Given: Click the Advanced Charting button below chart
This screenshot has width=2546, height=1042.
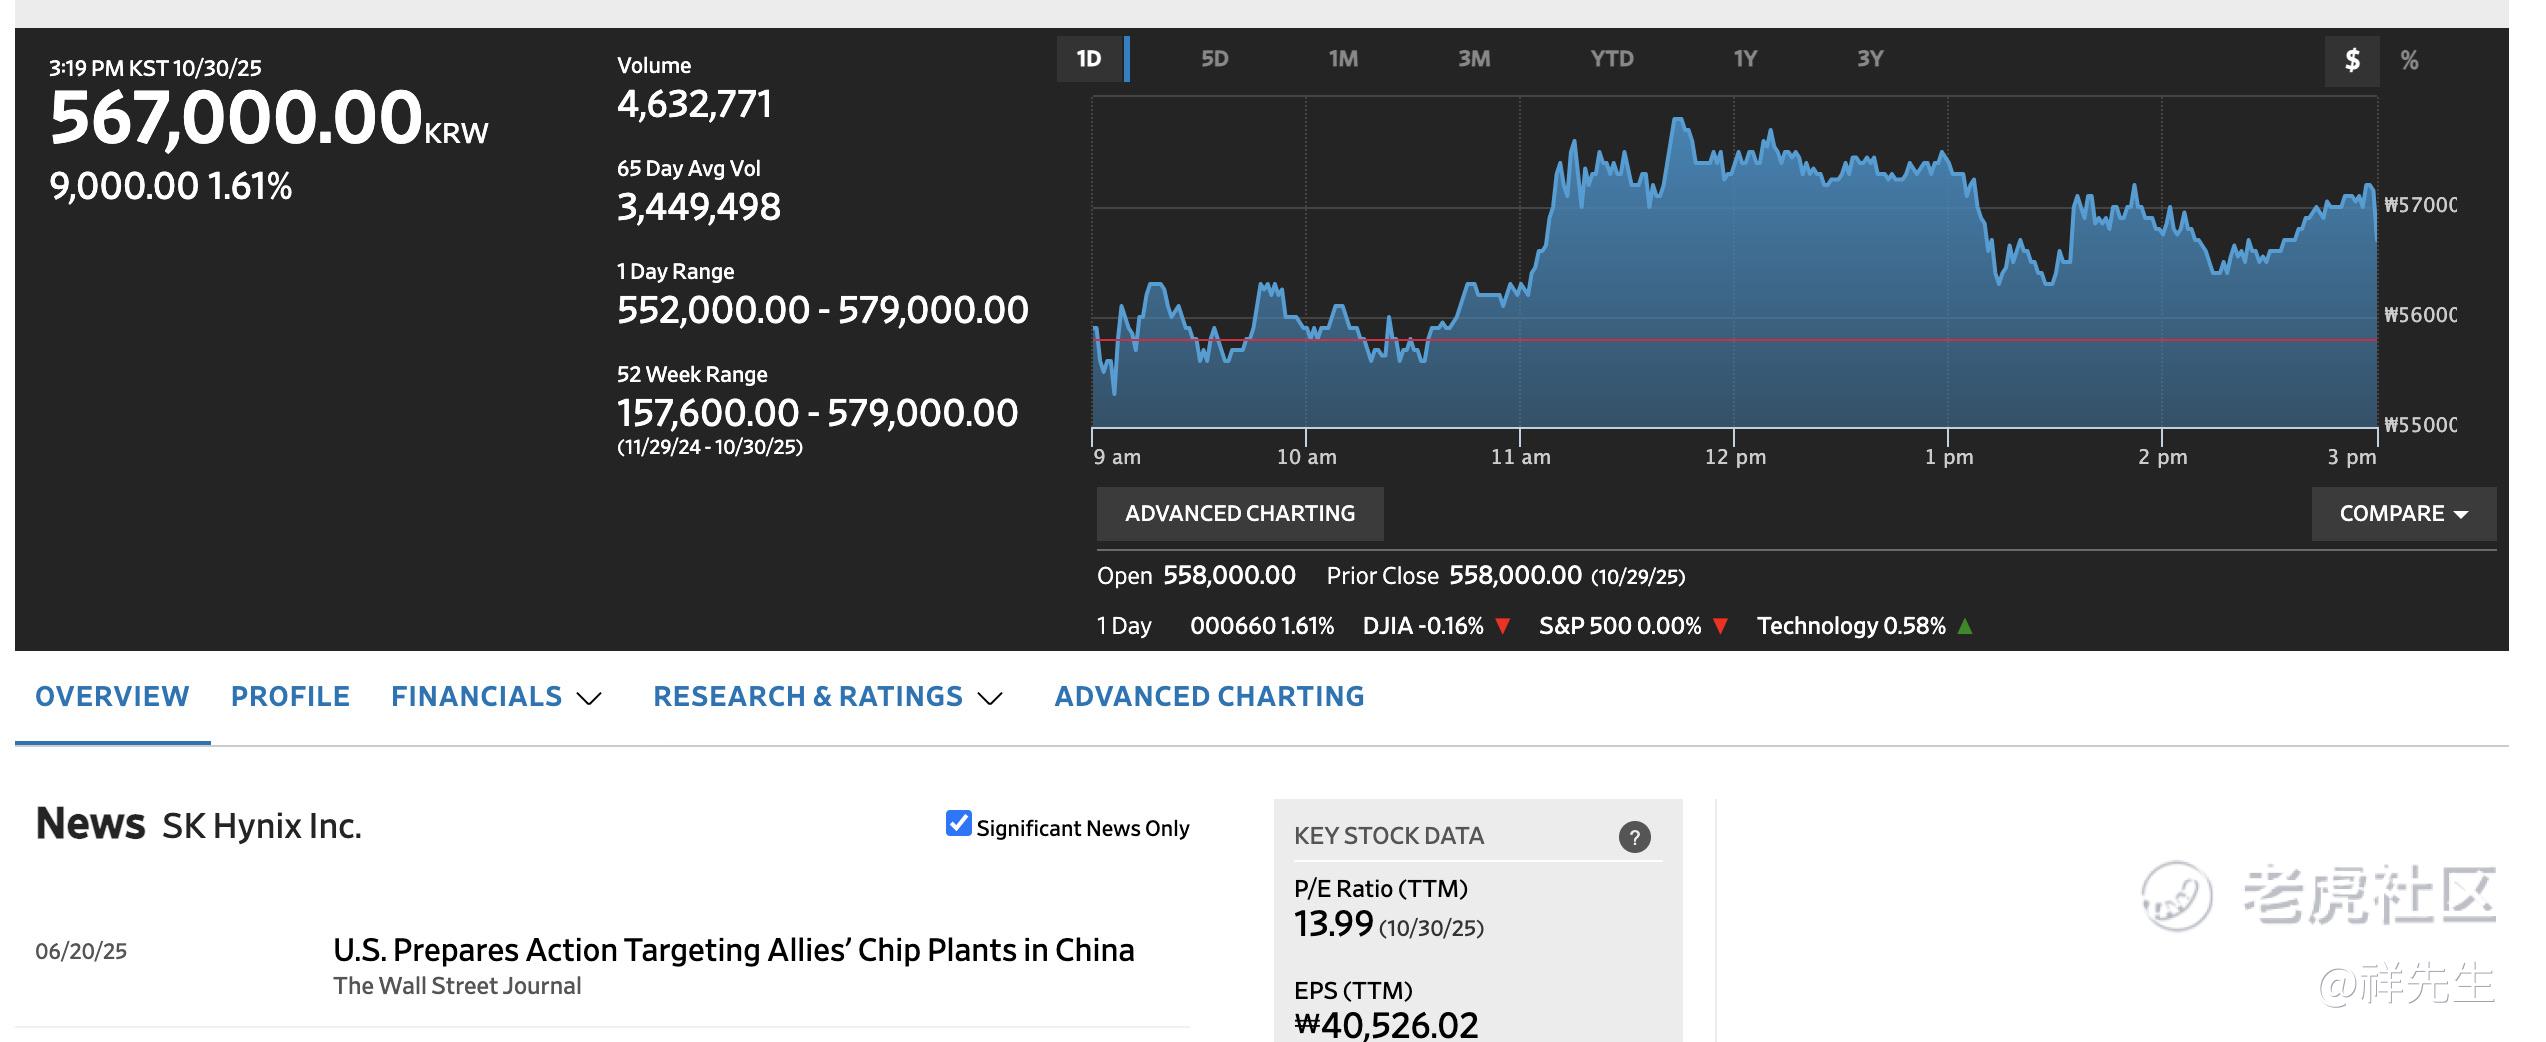Looking at the screenshot, I should [1240, 514].
